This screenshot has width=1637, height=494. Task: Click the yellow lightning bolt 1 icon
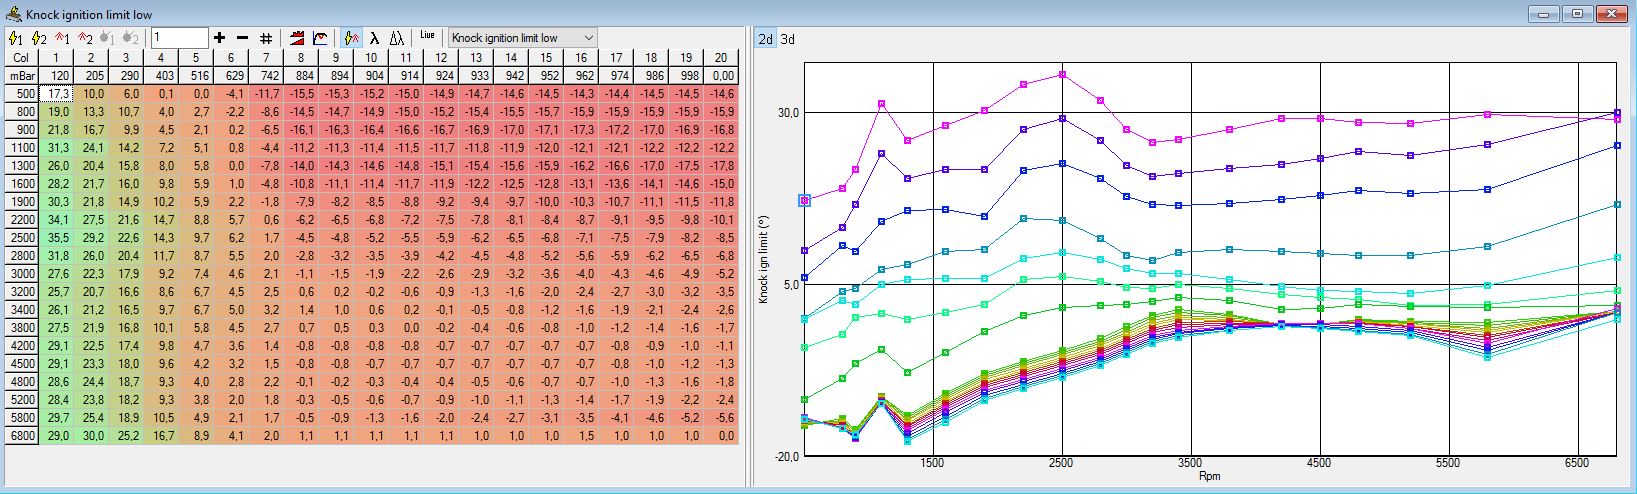(x=15, y=38)
